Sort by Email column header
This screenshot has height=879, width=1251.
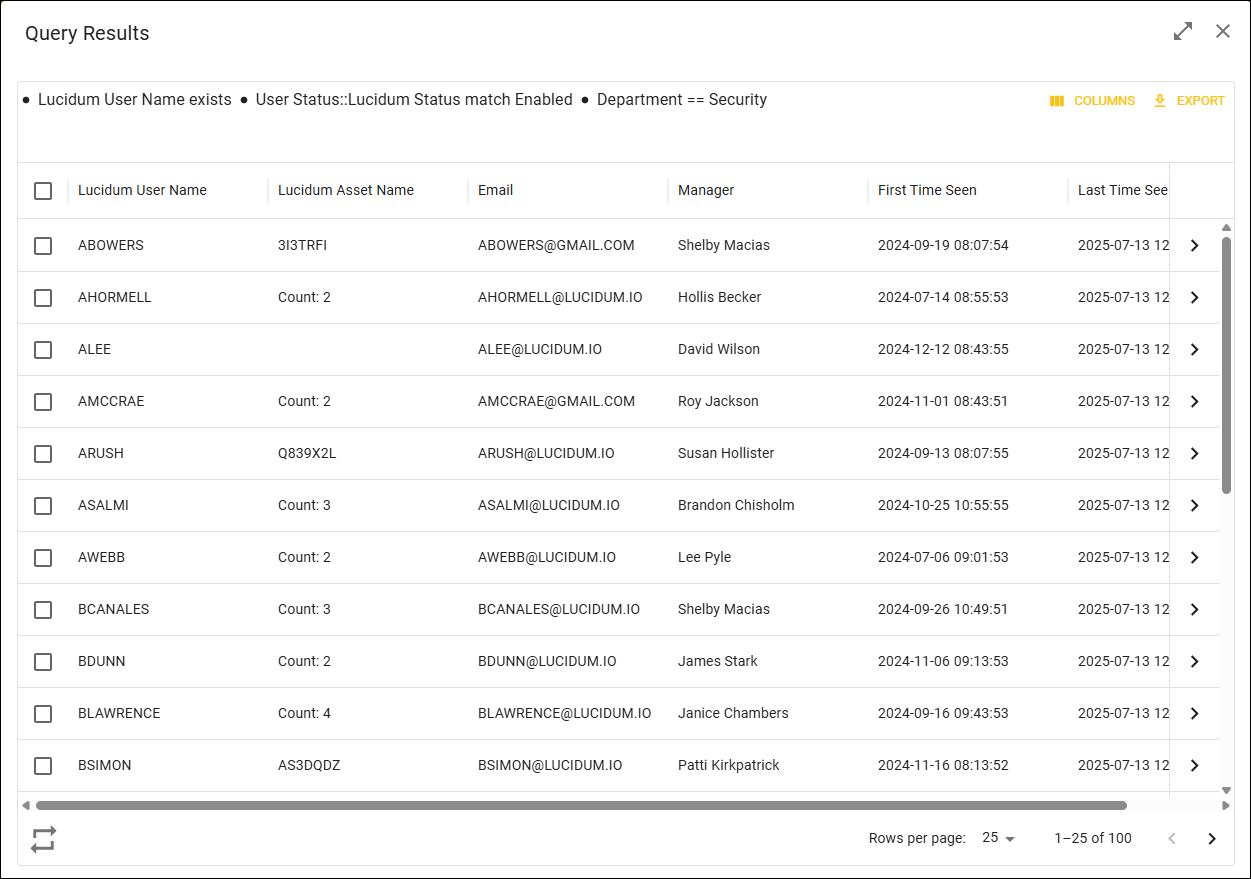(495, 190)
